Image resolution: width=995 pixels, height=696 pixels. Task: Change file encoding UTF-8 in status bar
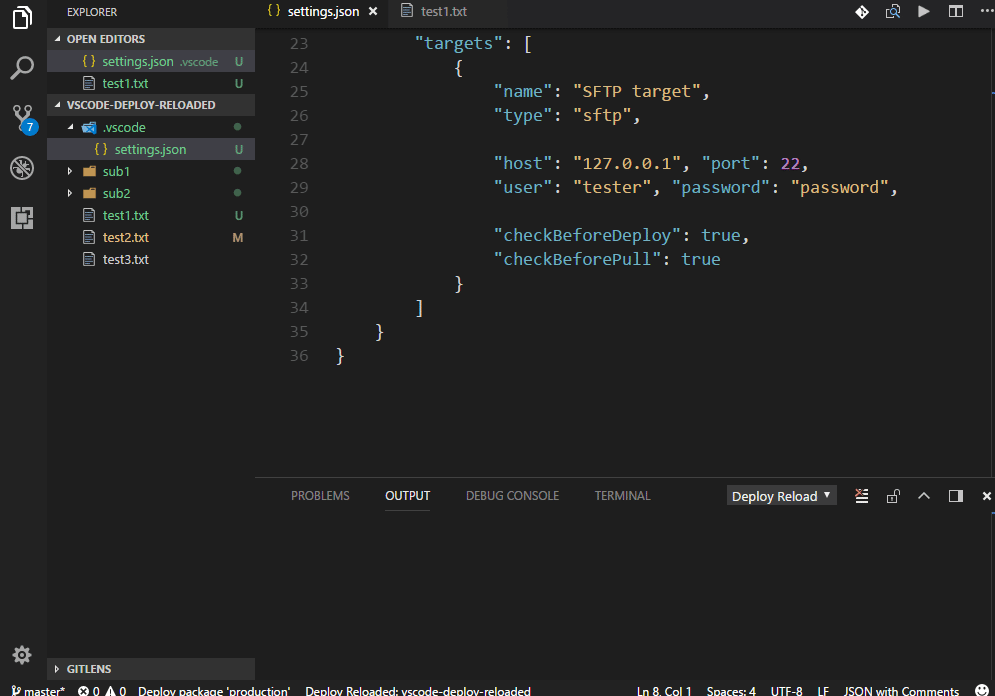coord(786,690)
